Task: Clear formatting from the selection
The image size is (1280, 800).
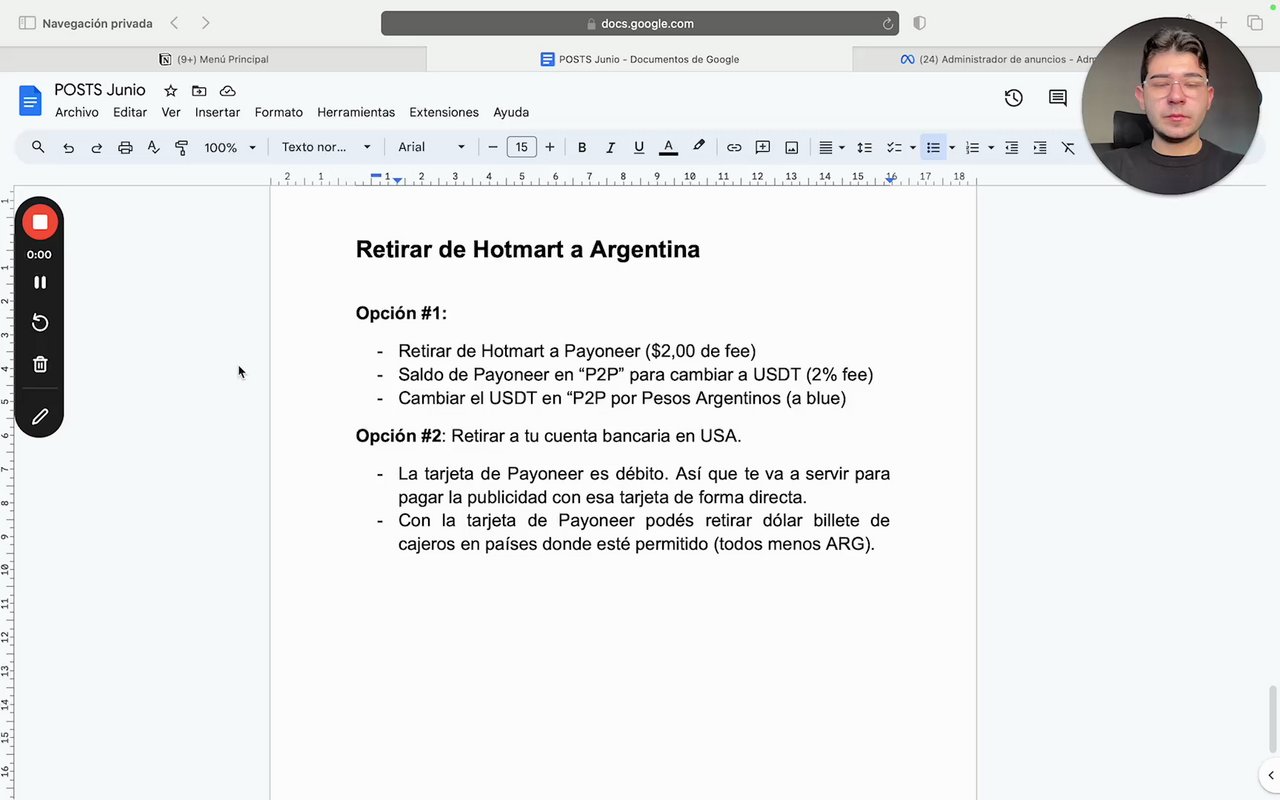Action: click(1068, 147)
